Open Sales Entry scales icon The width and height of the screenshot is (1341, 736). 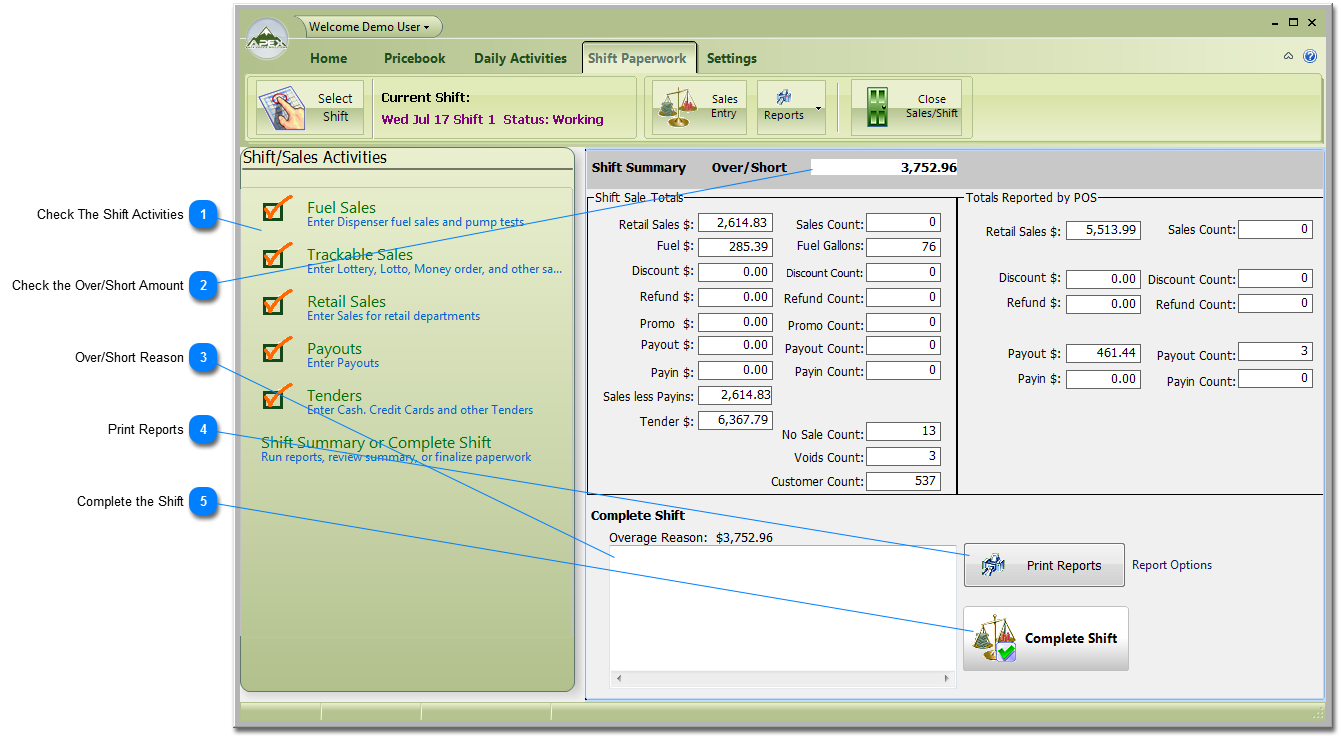677,108
